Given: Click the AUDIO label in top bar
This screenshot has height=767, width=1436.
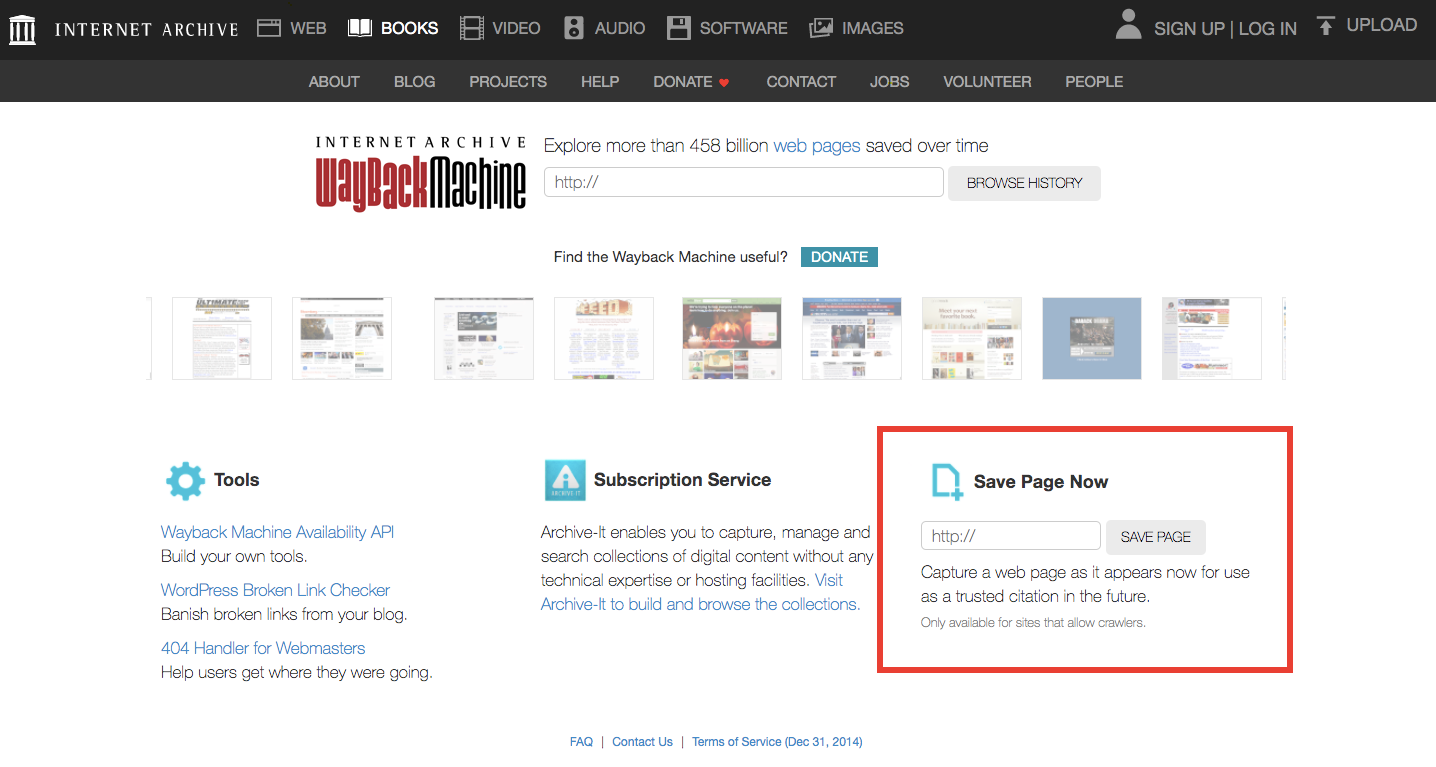Looking at the screenshot, I should coord(620,28).
